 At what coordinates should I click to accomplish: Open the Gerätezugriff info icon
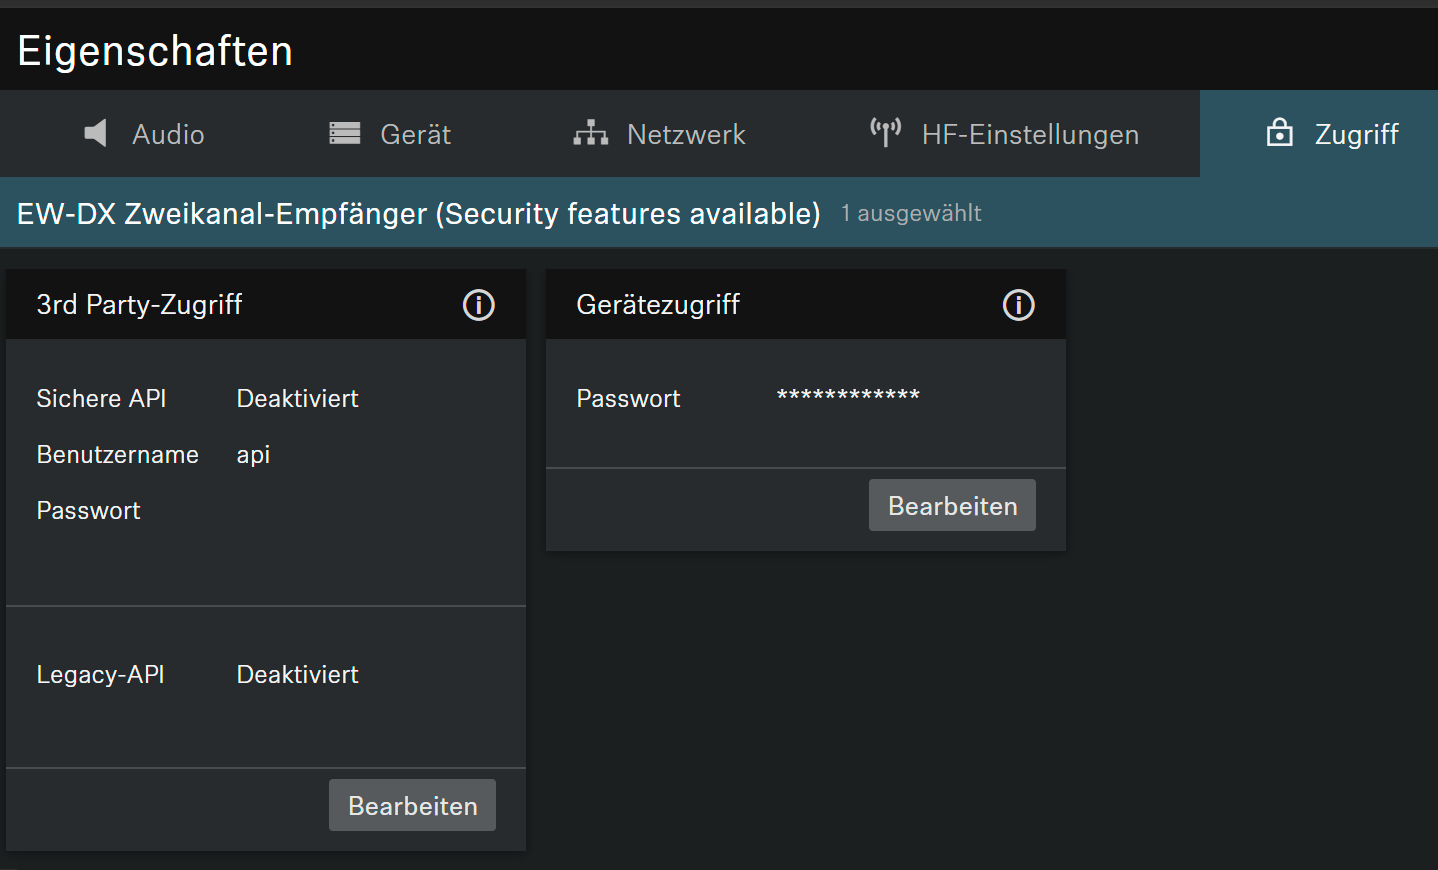tap(1018, 305)
